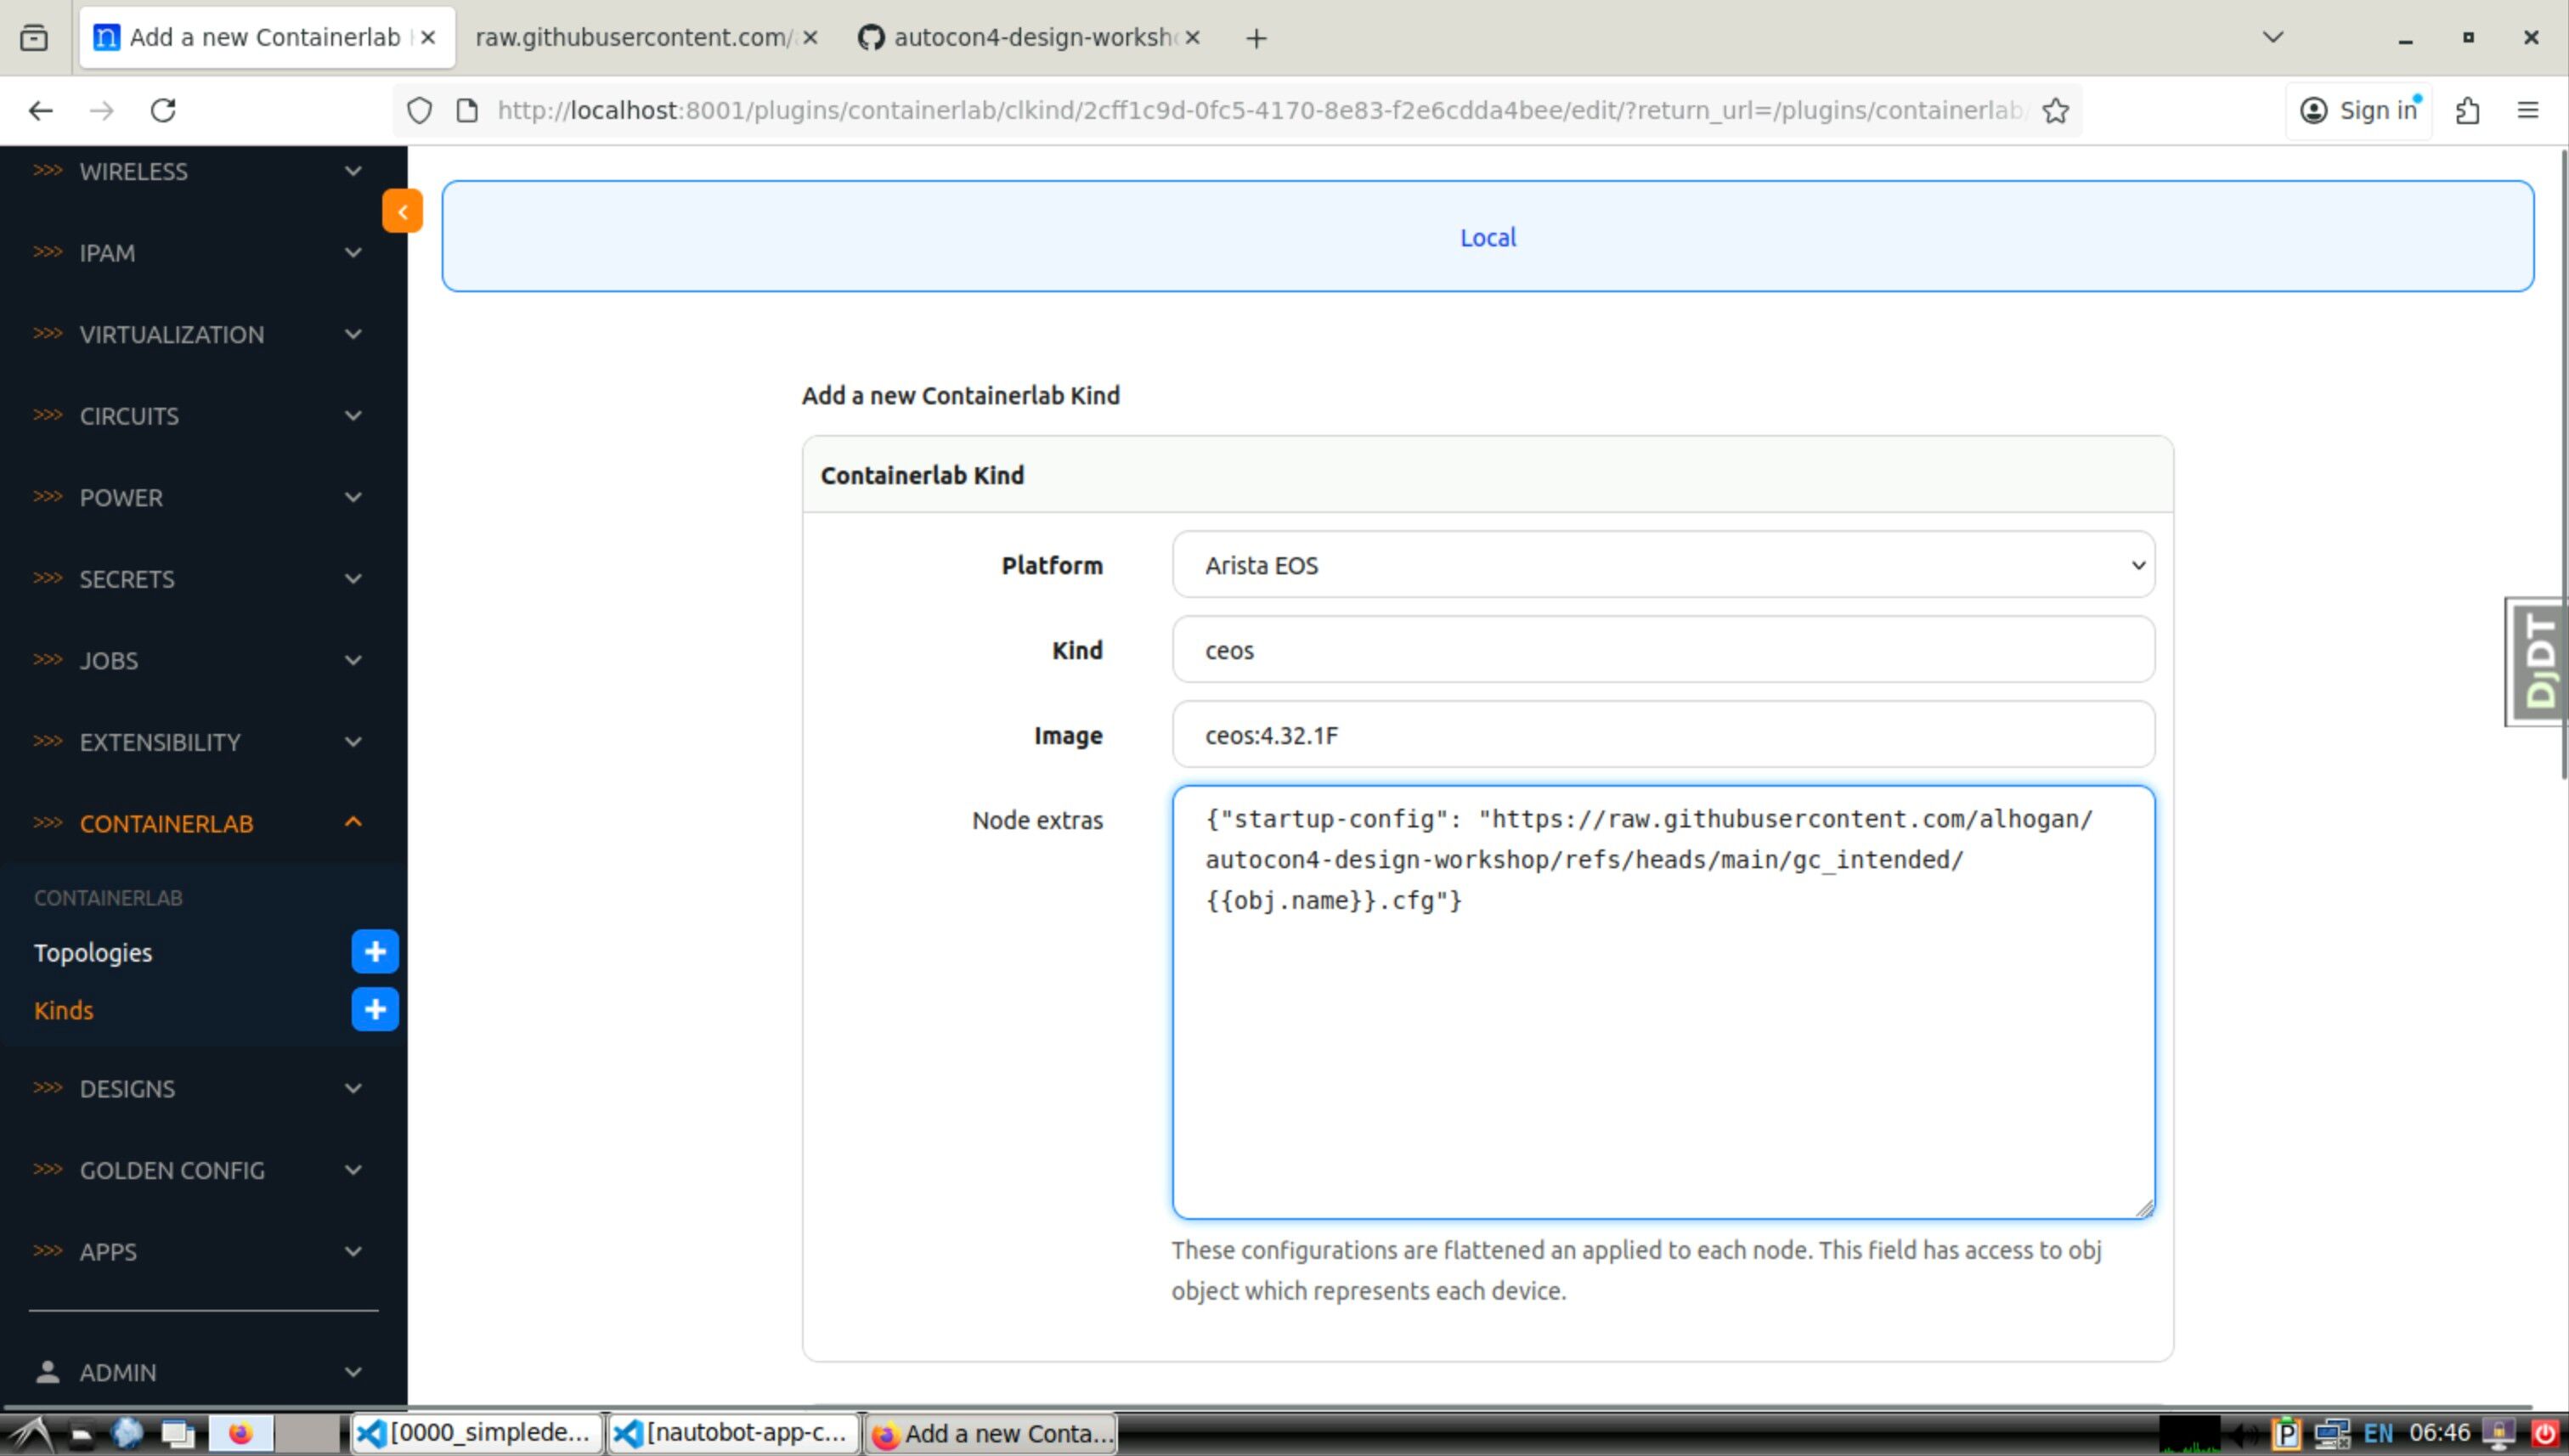Open the nautobot-app VS Code taskbar window
Viewport: 2569px width, 1456px height.
tap(732, 1433)
